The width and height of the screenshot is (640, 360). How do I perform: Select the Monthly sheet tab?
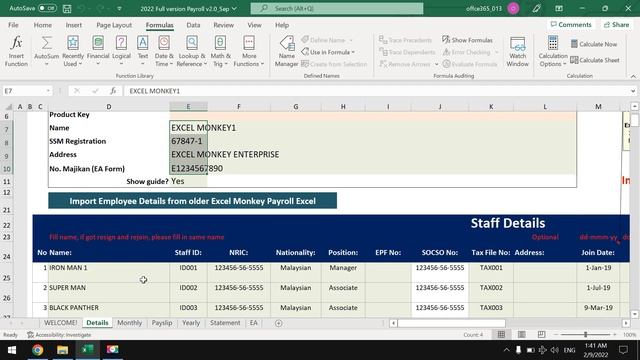click(x=129, y=322)
